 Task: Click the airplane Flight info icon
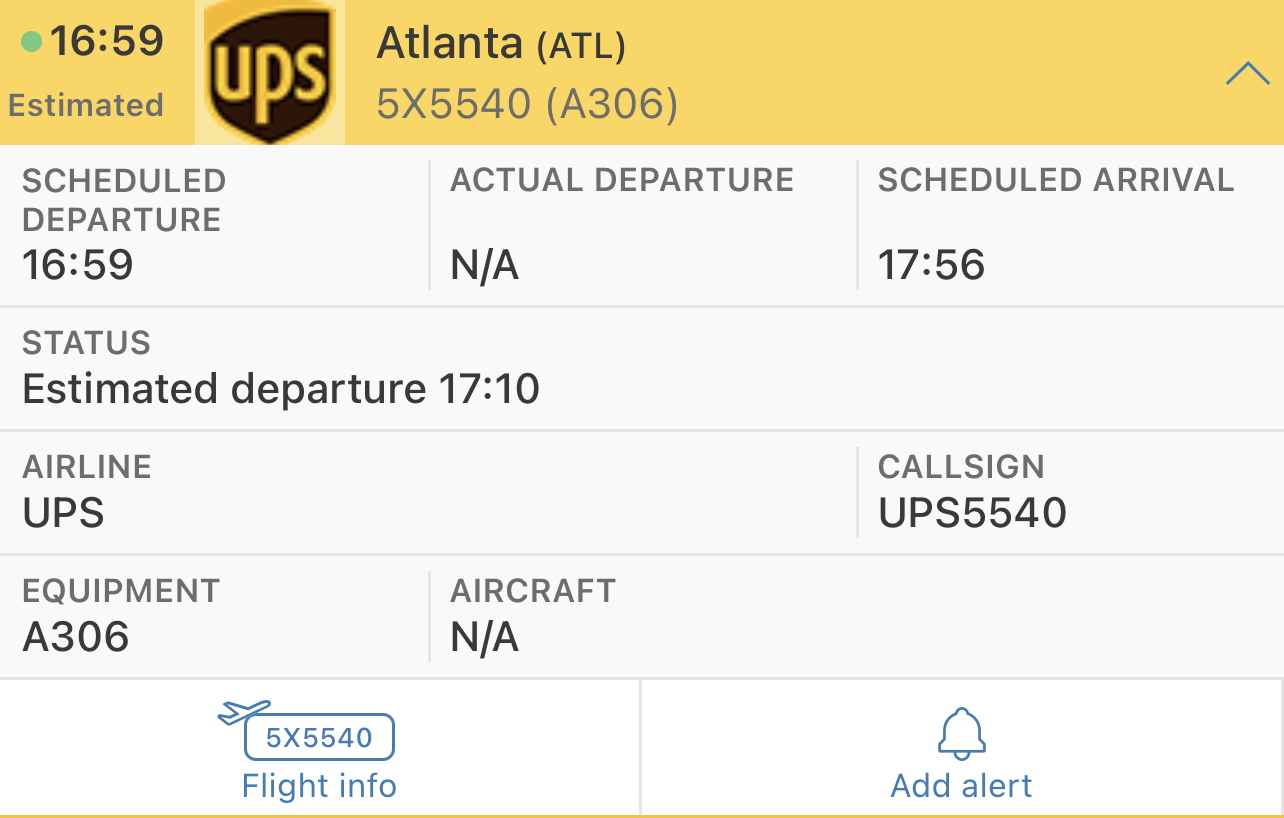tap(244, 712)
